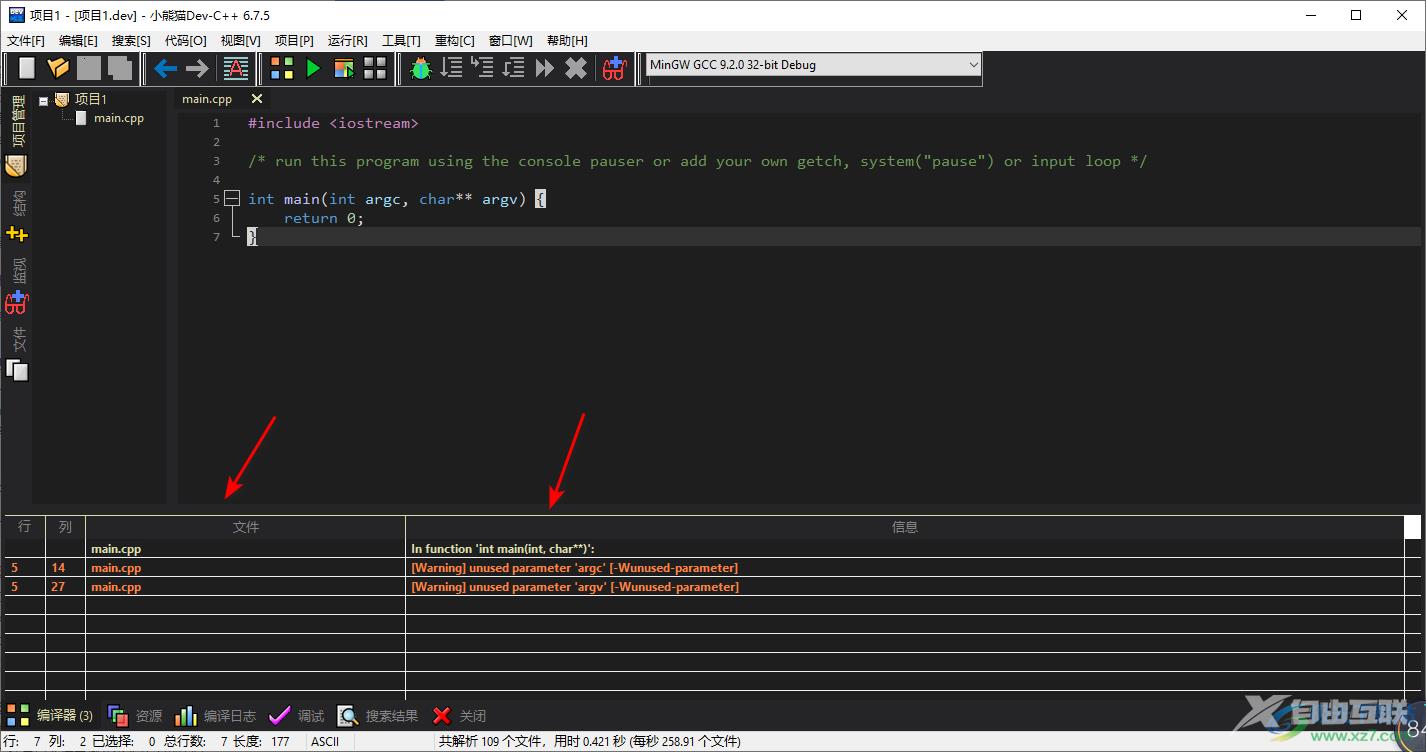Screen dimensions: 1426x752
Task: Go forward with the gray arrow
Action: click(197, 68)
